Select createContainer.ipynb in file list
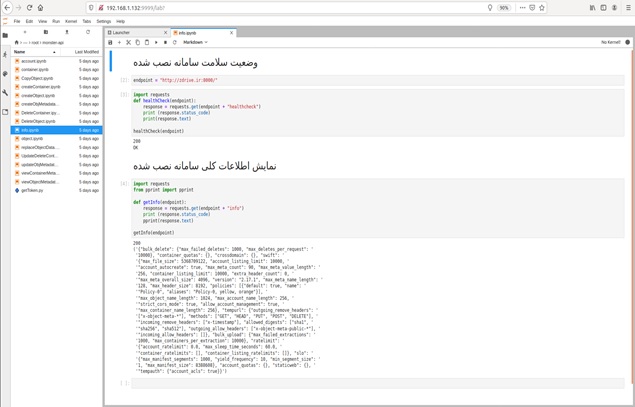Screen dimensions: 635x407 coord(56,87)
